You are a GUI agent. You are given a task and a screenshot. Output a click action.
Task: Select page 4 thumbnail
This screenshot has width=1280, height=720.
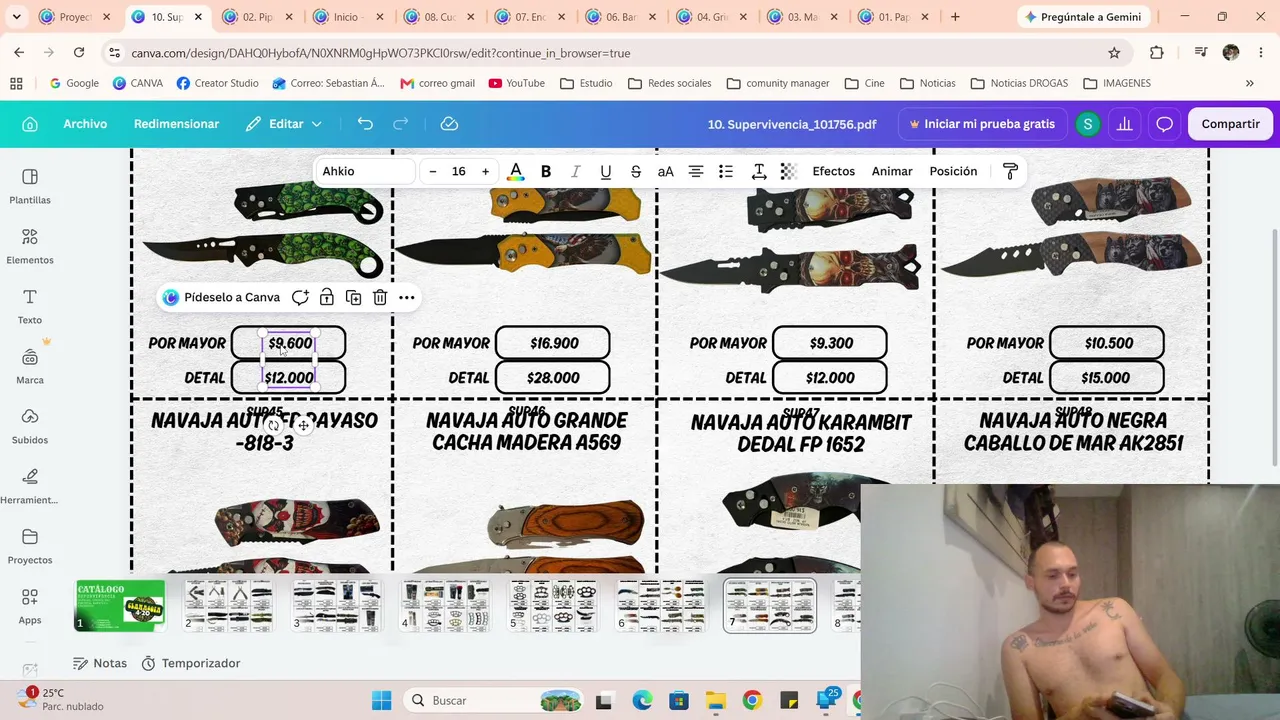click(445, 606)
